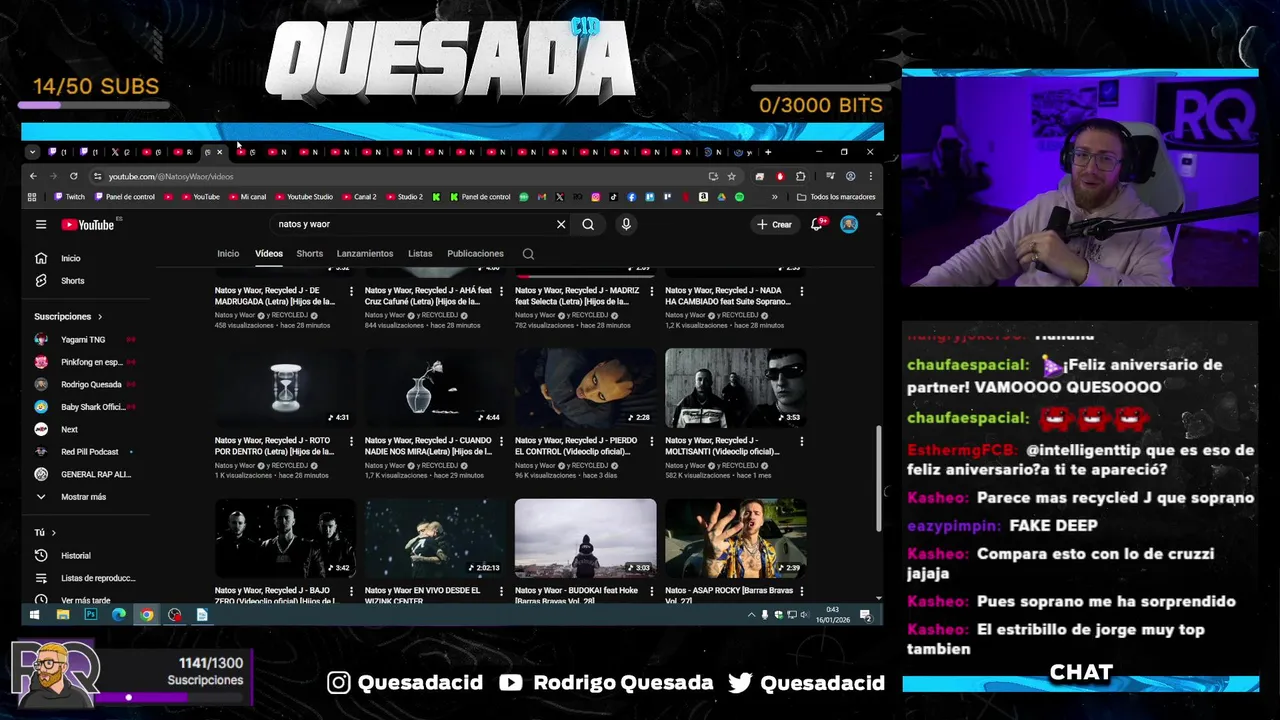The image size is (1280, 720).
Task: Open File Explorer from the taskbar
Action: point(62,615)
